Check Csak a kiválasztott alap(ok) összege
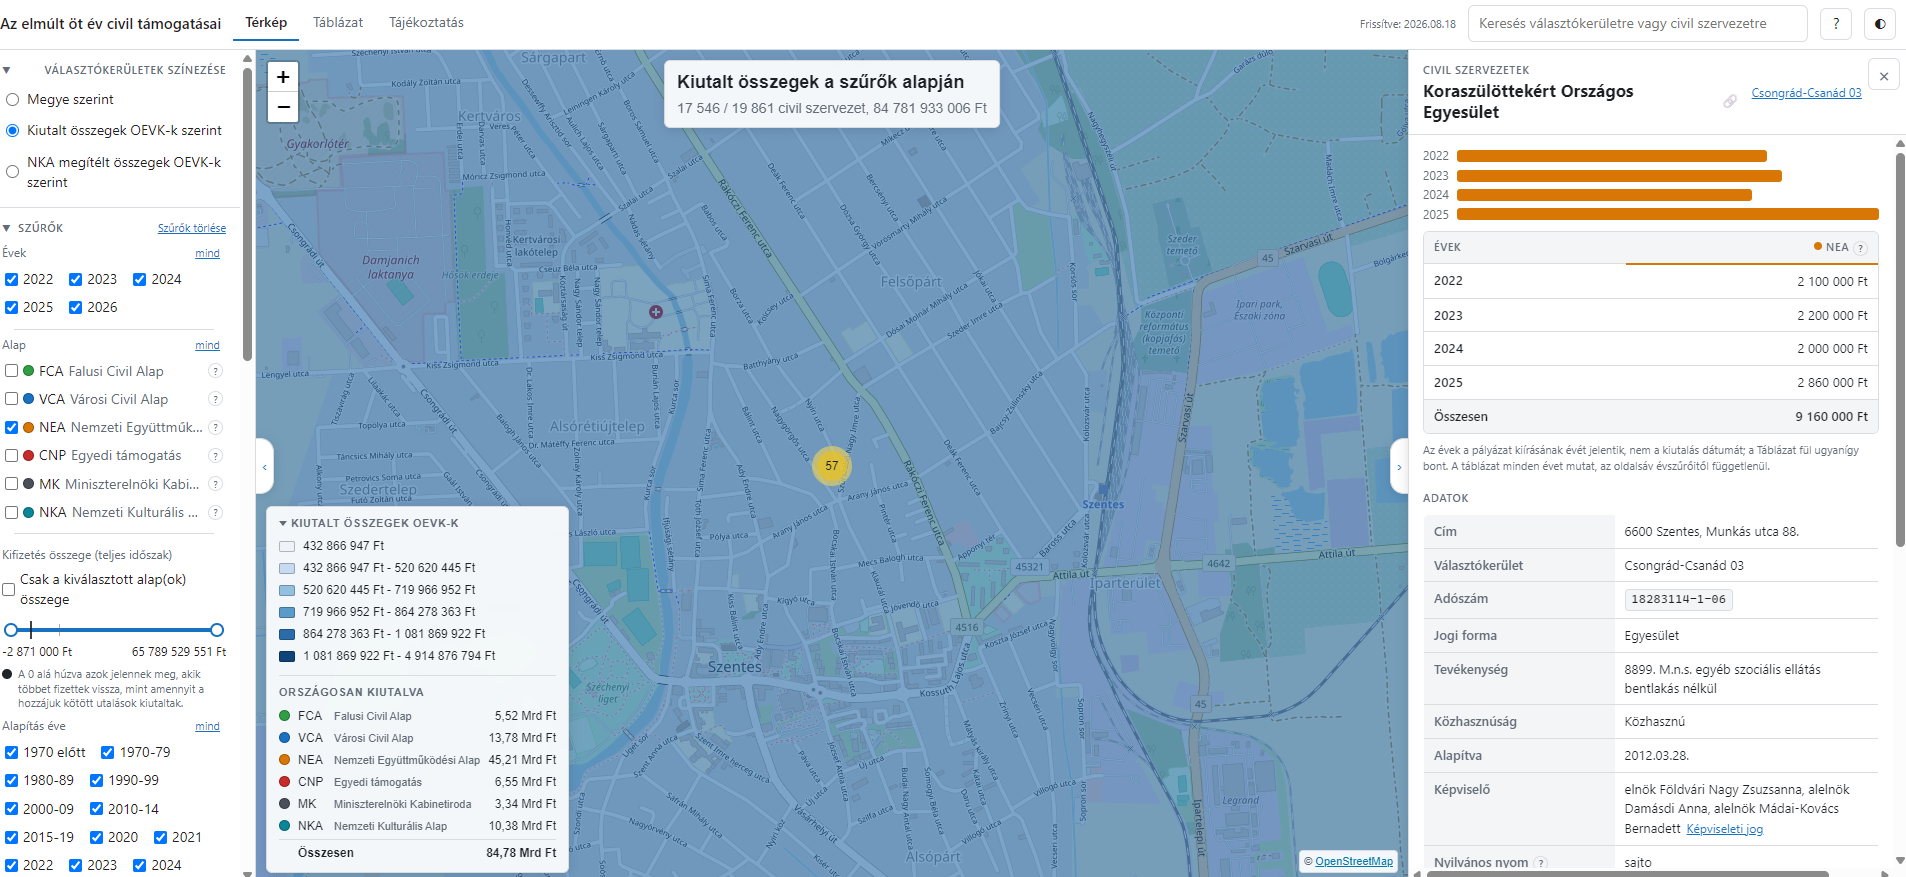The width and height of the screenshot is (1906, 877). [x=9, y=590]
